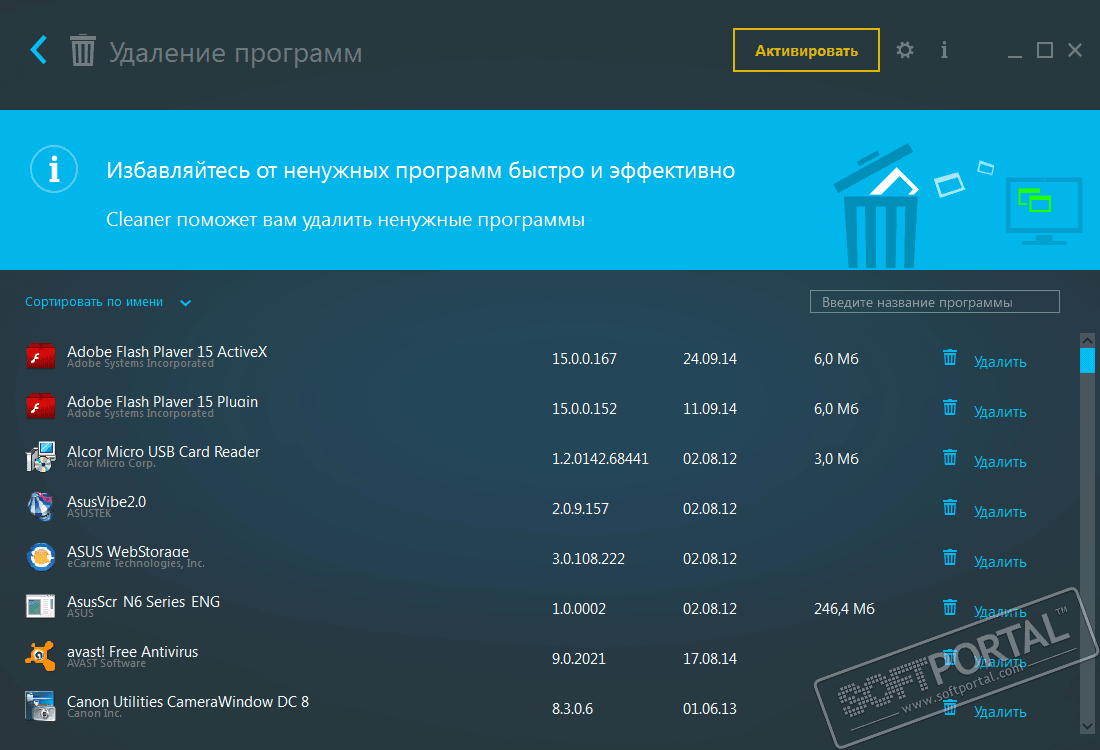Go back using the blue arrow
Image resolution: width=1100 pixels, height=750 pixels.
point(39,50)
